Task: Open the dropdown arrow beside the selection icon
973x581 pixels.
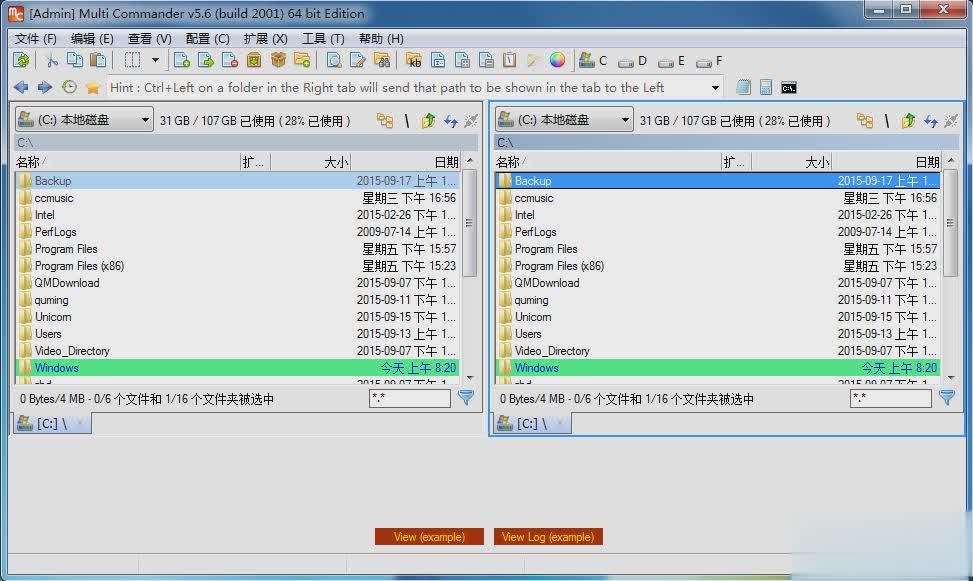Action: [x=155, y=60]
